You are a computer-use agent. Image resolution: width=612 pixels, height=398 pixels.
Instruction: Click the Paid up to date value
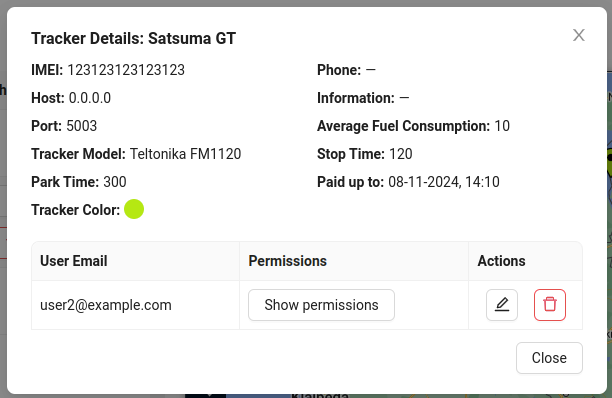(444, 182)
